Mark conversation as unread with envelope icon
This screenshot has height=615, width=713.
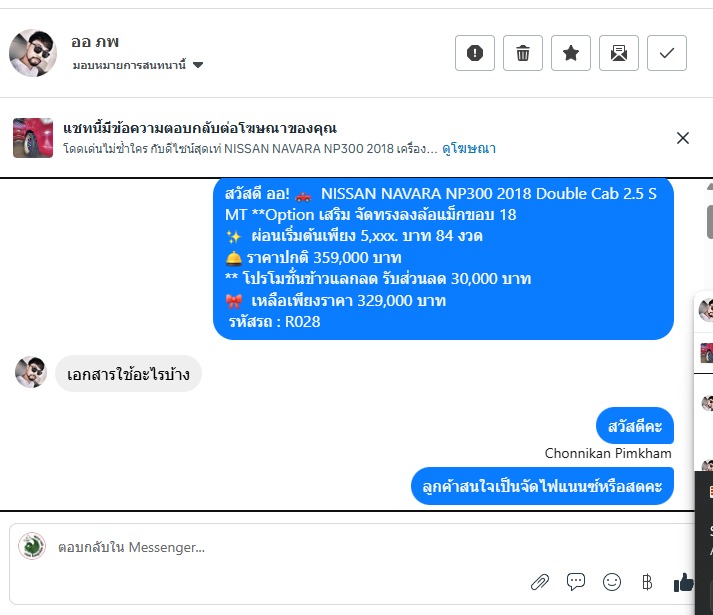click(x=619, y=53)
